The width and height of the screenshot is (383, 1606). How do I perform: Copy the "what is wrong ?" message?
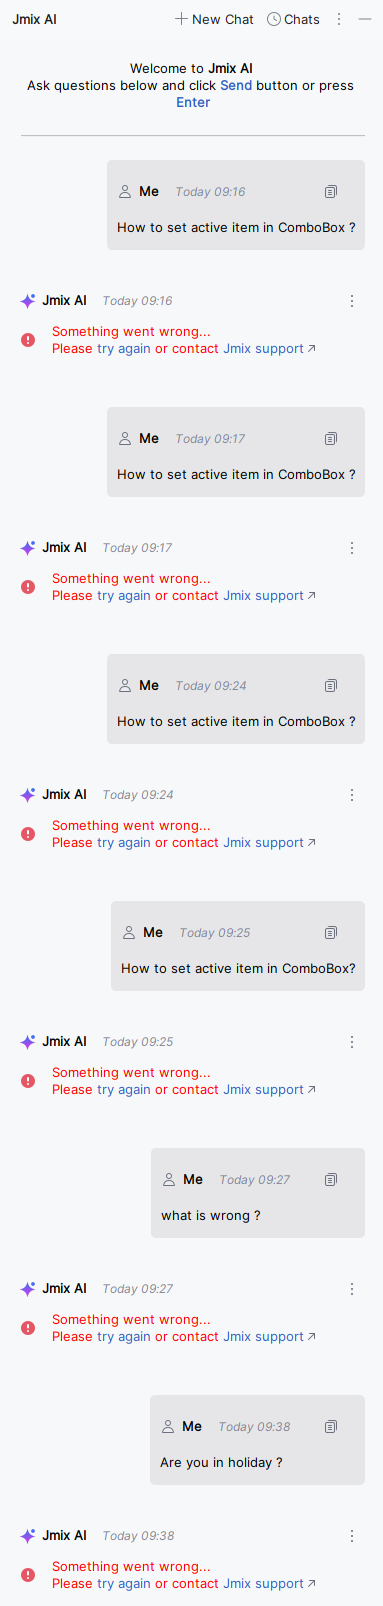331,1180
